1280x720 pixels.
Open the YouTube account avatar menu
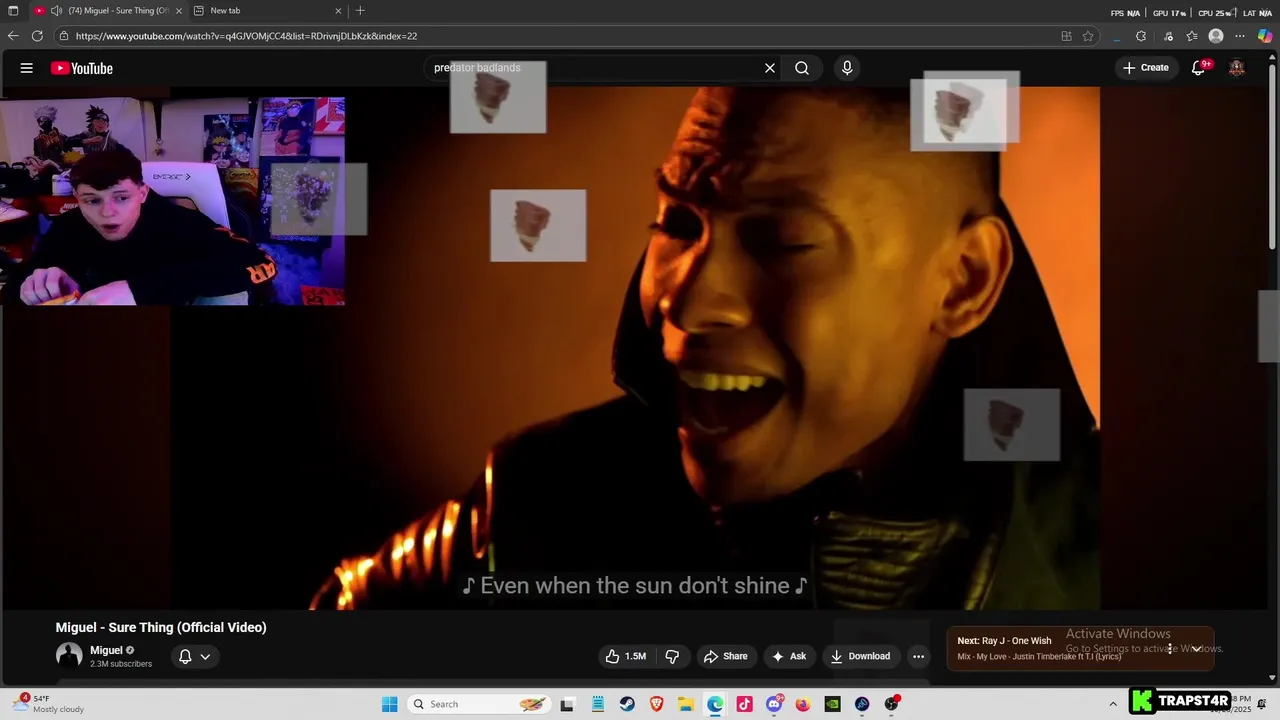pos(1237,68)
